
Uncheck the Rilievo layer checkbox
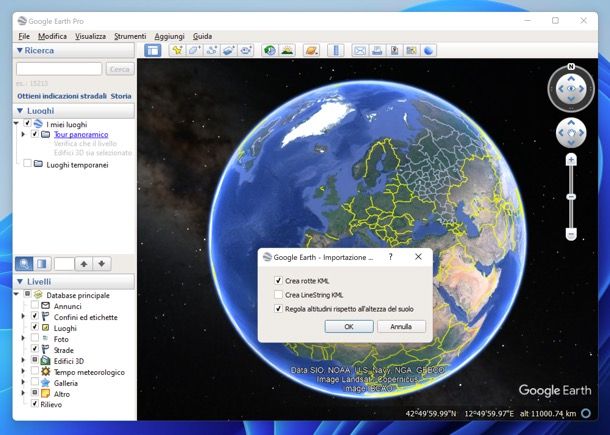[x=35, y=403]
